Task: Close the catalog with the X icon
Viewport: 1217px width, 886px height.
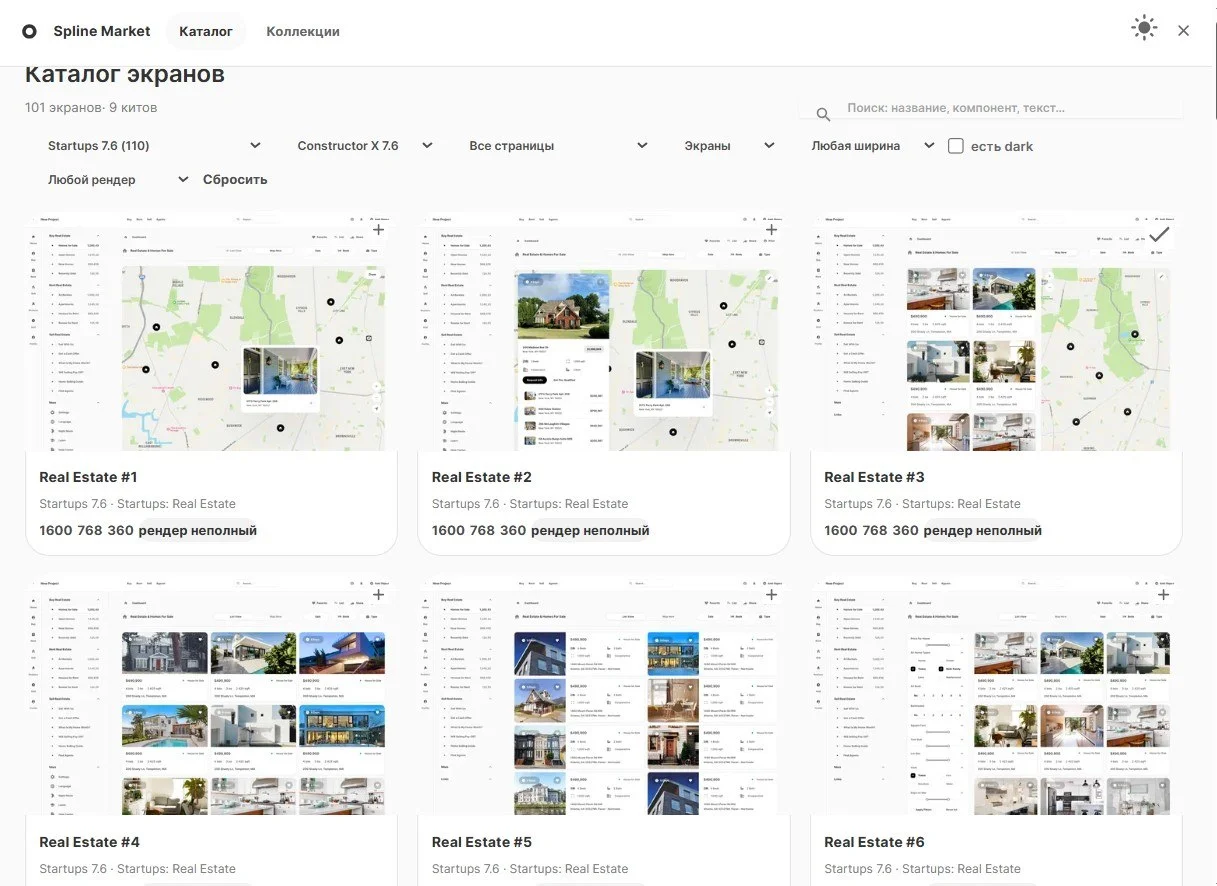Action: click(x=1184, y=31)
